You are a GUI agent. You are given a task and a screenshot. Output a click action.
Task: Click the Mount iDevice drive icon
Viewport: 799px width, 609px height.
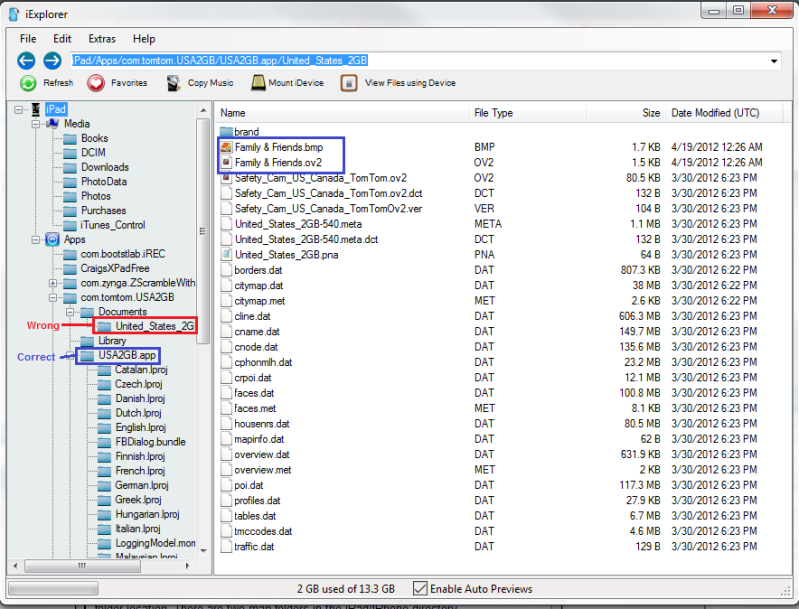click(258, 83)
